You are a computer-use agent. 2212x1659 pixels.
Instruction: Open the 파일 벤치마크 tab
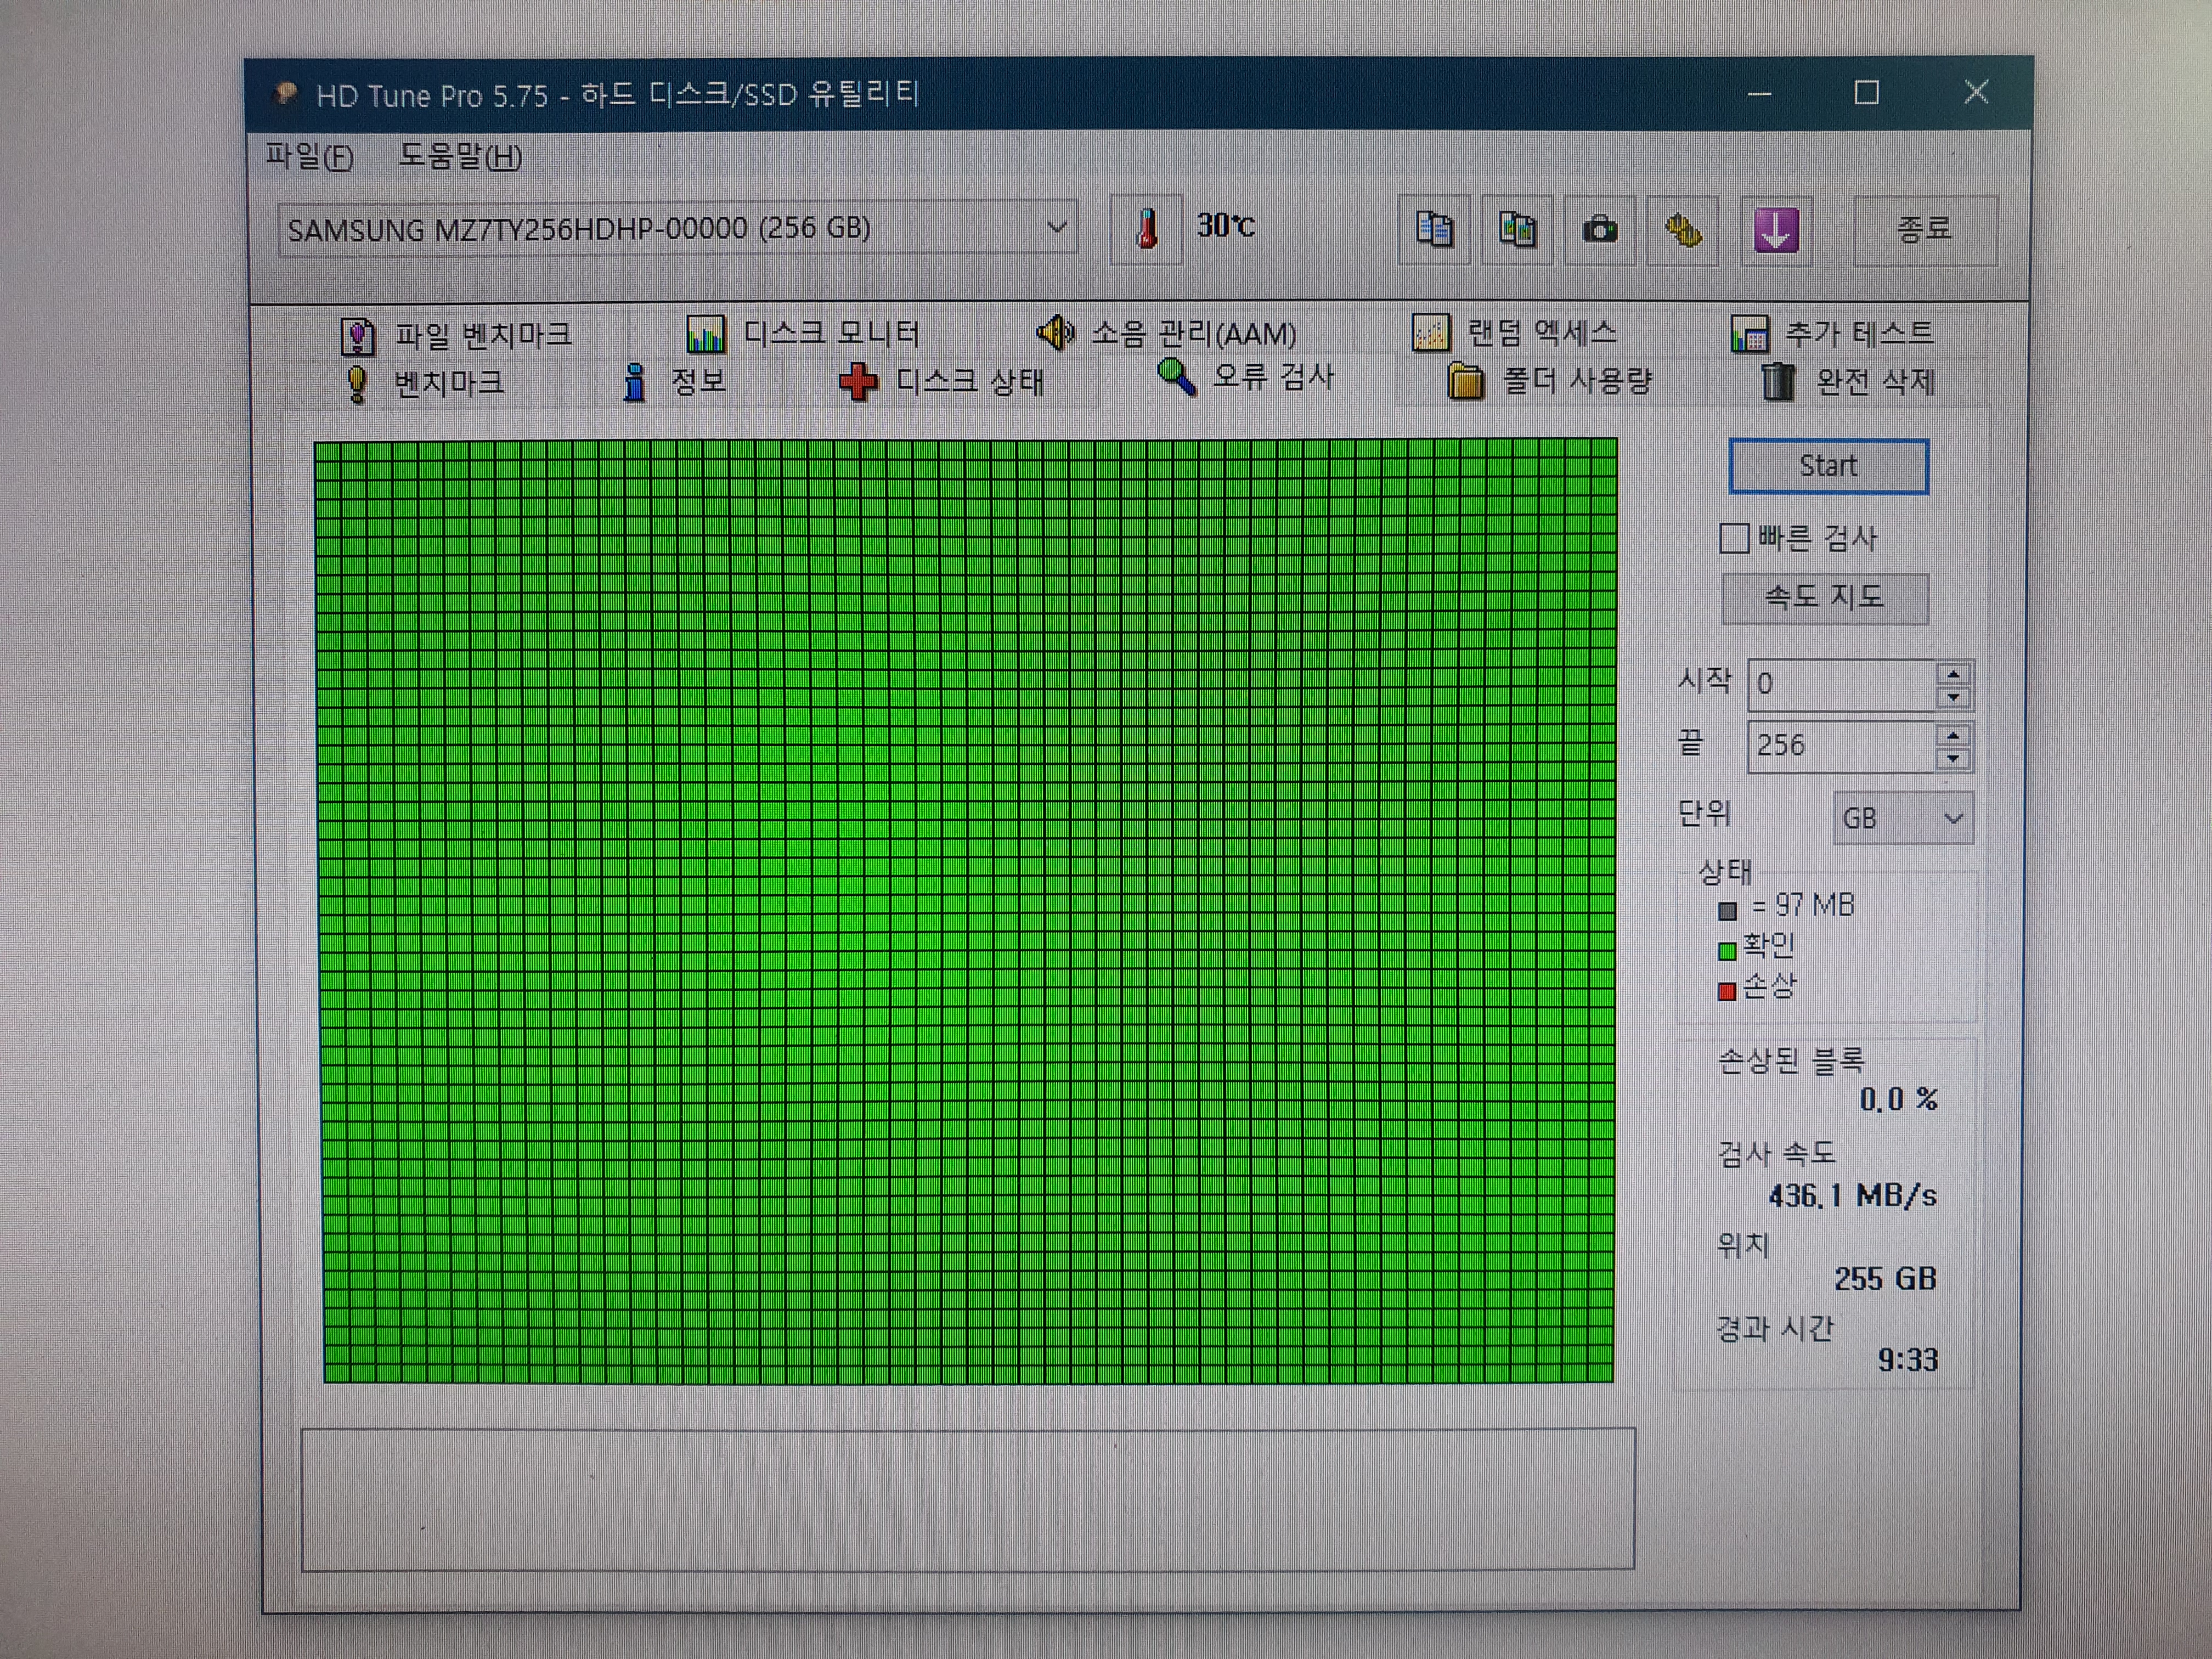tap(456, 335)
